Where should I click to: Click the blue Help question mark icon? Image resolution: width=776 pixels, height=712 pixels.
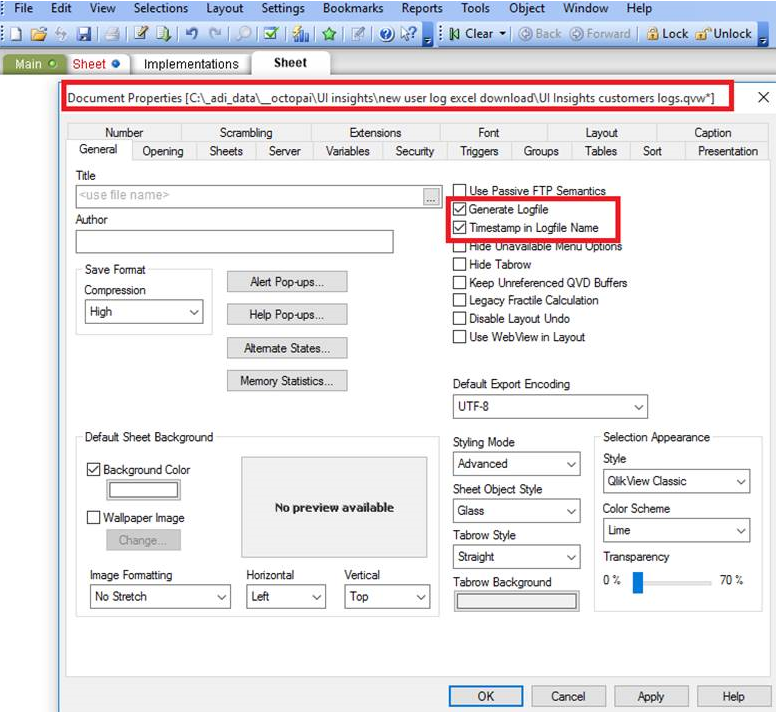pos(386,34)
